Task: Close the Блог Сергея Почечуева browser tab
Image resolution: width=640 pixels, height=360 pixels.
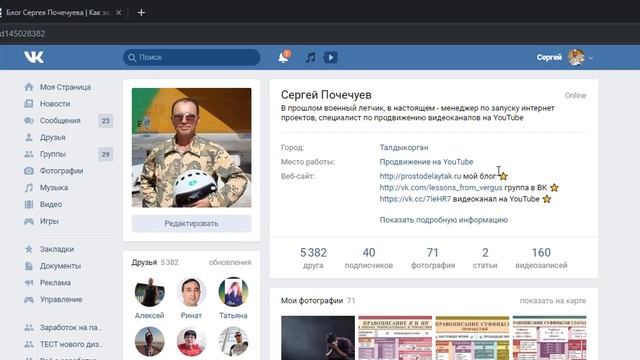Action: (118, 13)
